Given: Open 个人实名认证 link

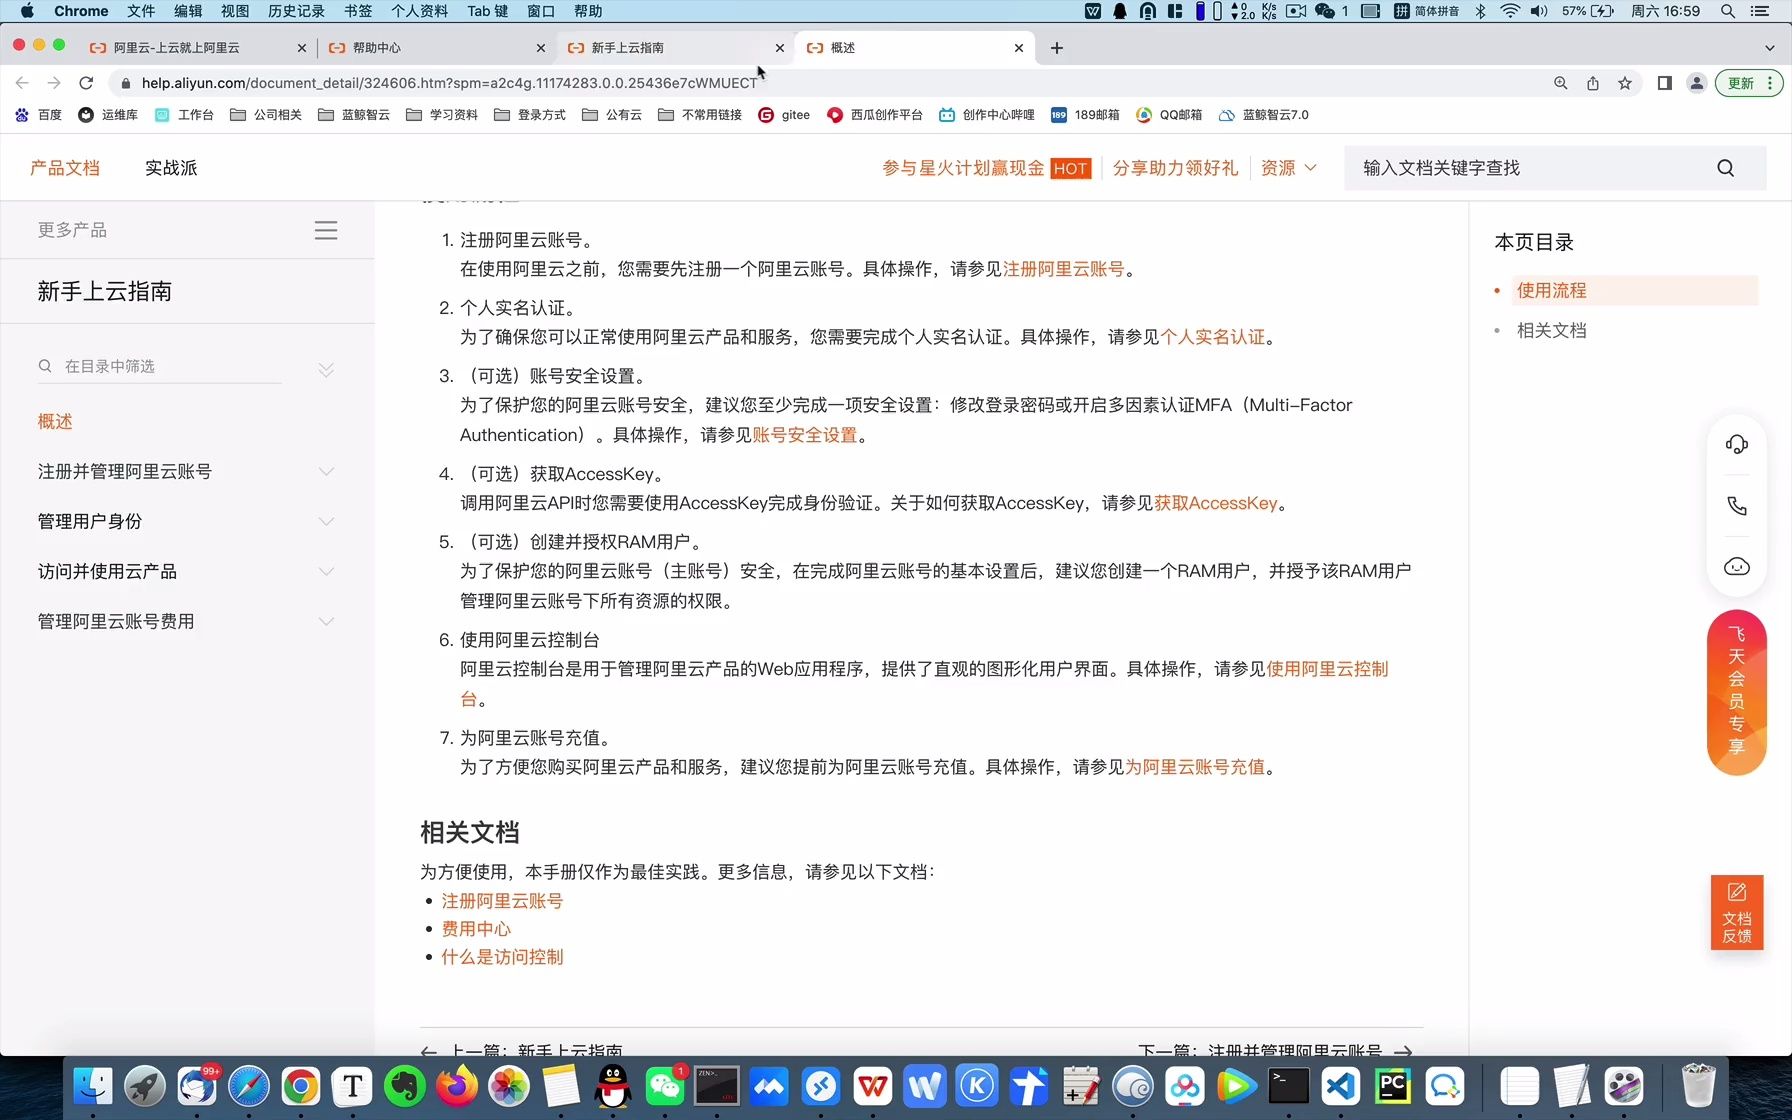Looking at the screenshot, I should click(1212, 337).
